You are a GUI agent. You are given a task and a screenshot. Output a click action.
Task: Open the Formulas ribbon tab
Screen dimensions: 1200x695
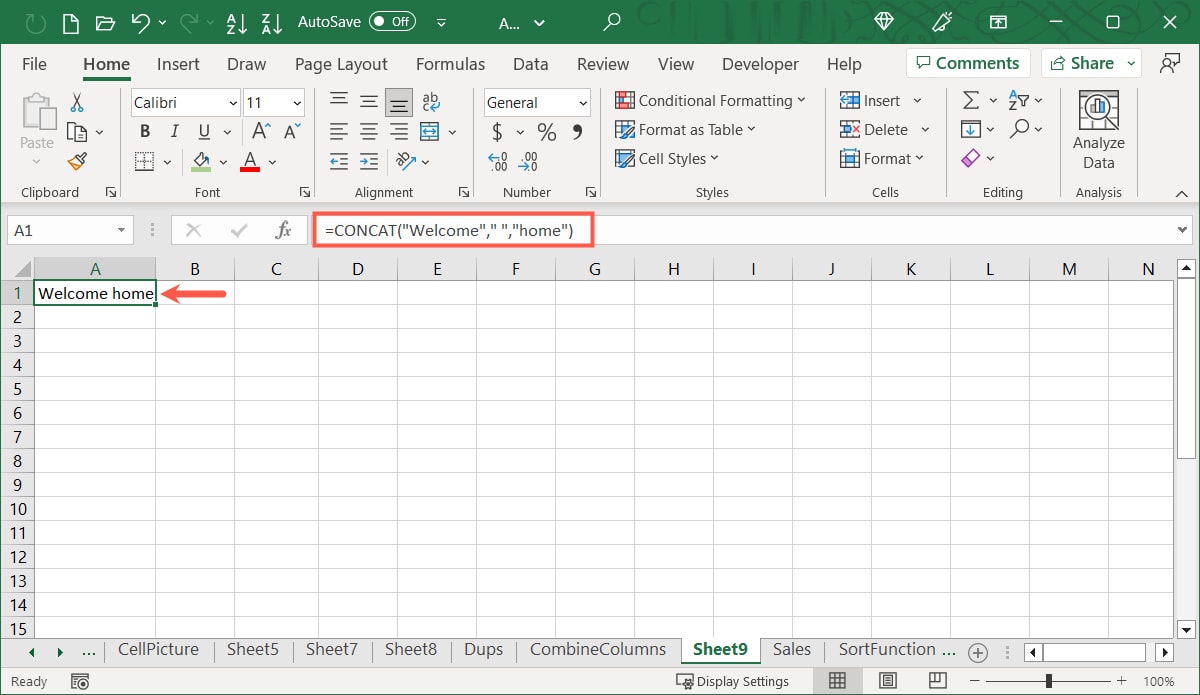[x=450, y=64]
